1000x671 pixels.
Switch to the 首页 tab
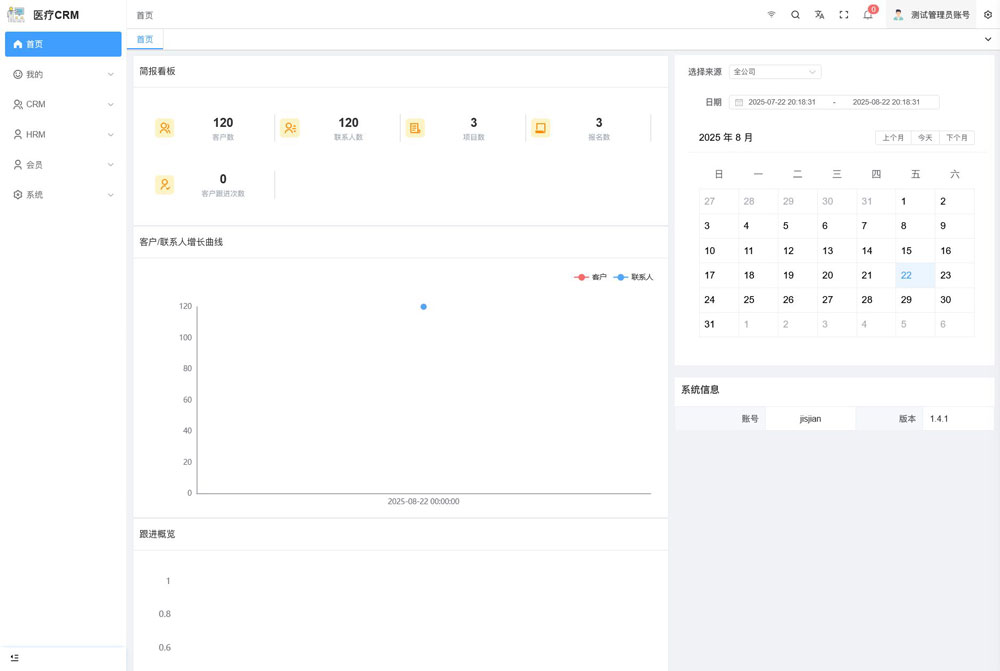145,40
